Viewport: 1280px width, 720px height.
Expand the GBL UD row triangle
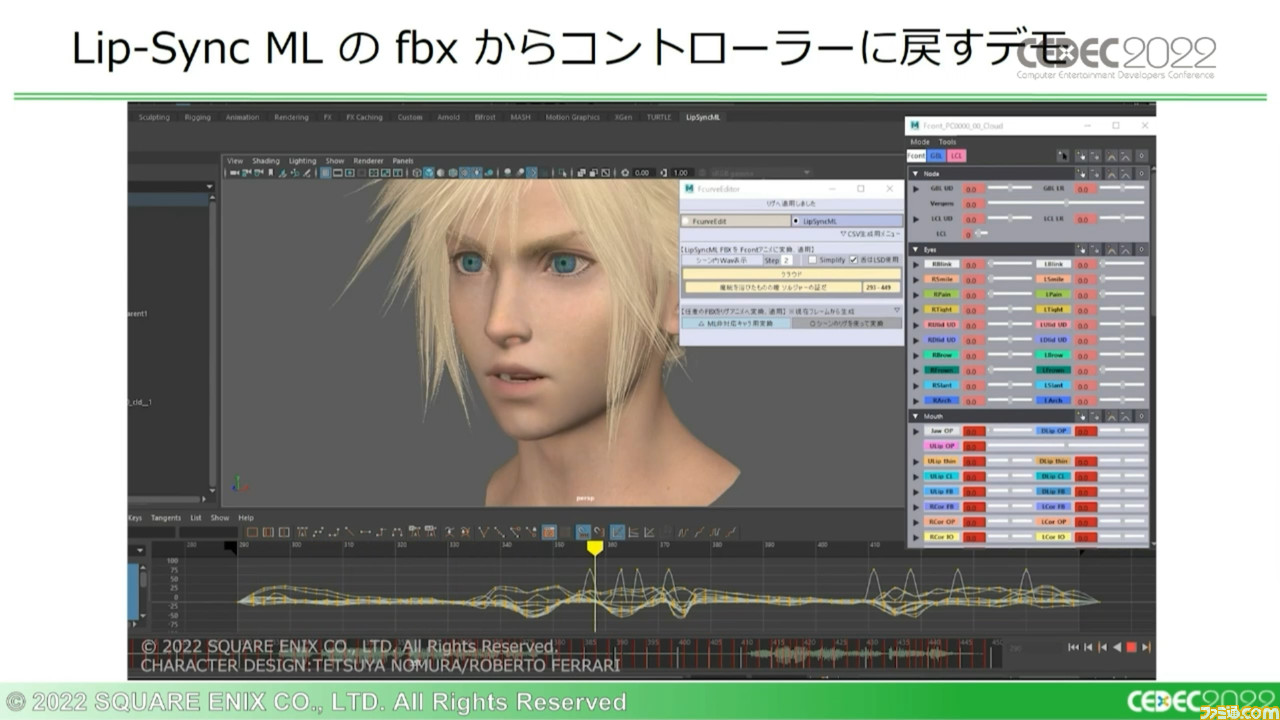pyautogui.click(x=916, y=189)
